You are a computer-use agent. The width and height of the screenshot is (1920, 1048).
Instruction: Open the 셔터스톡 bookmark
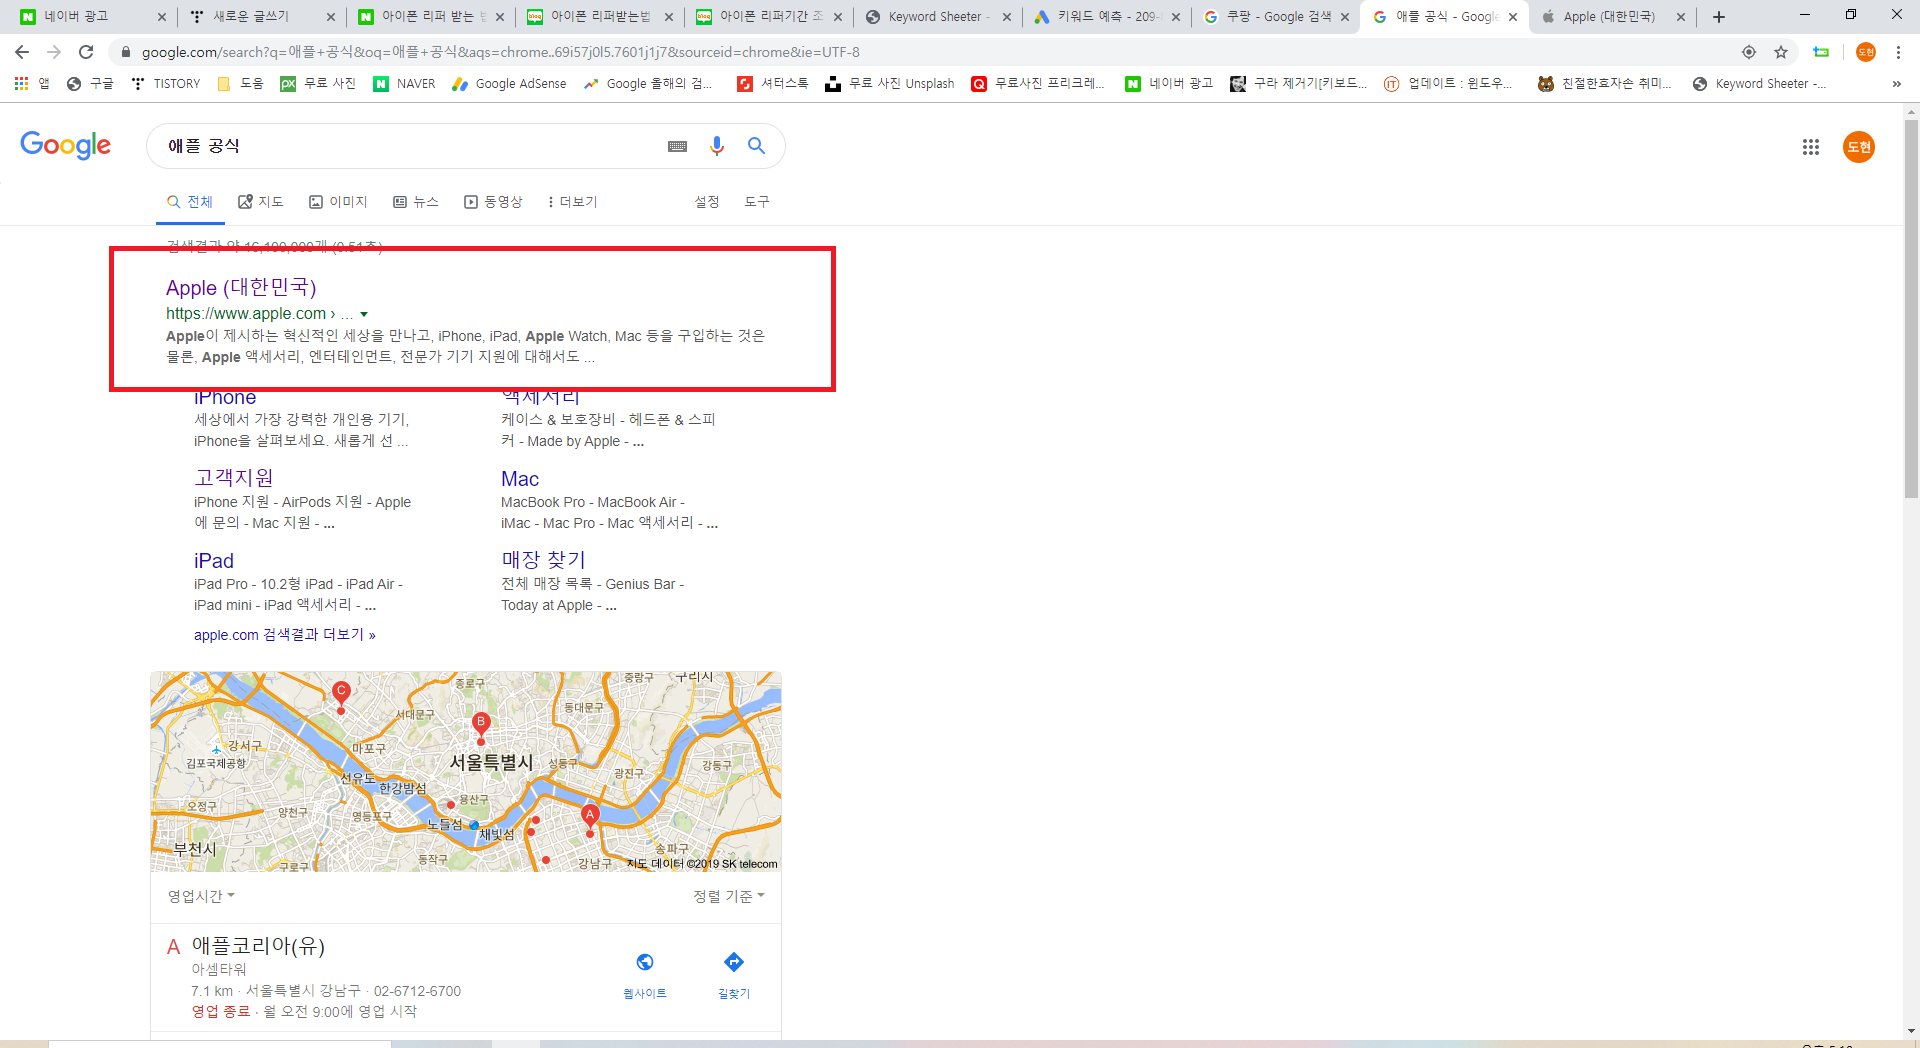coord(773,84)
